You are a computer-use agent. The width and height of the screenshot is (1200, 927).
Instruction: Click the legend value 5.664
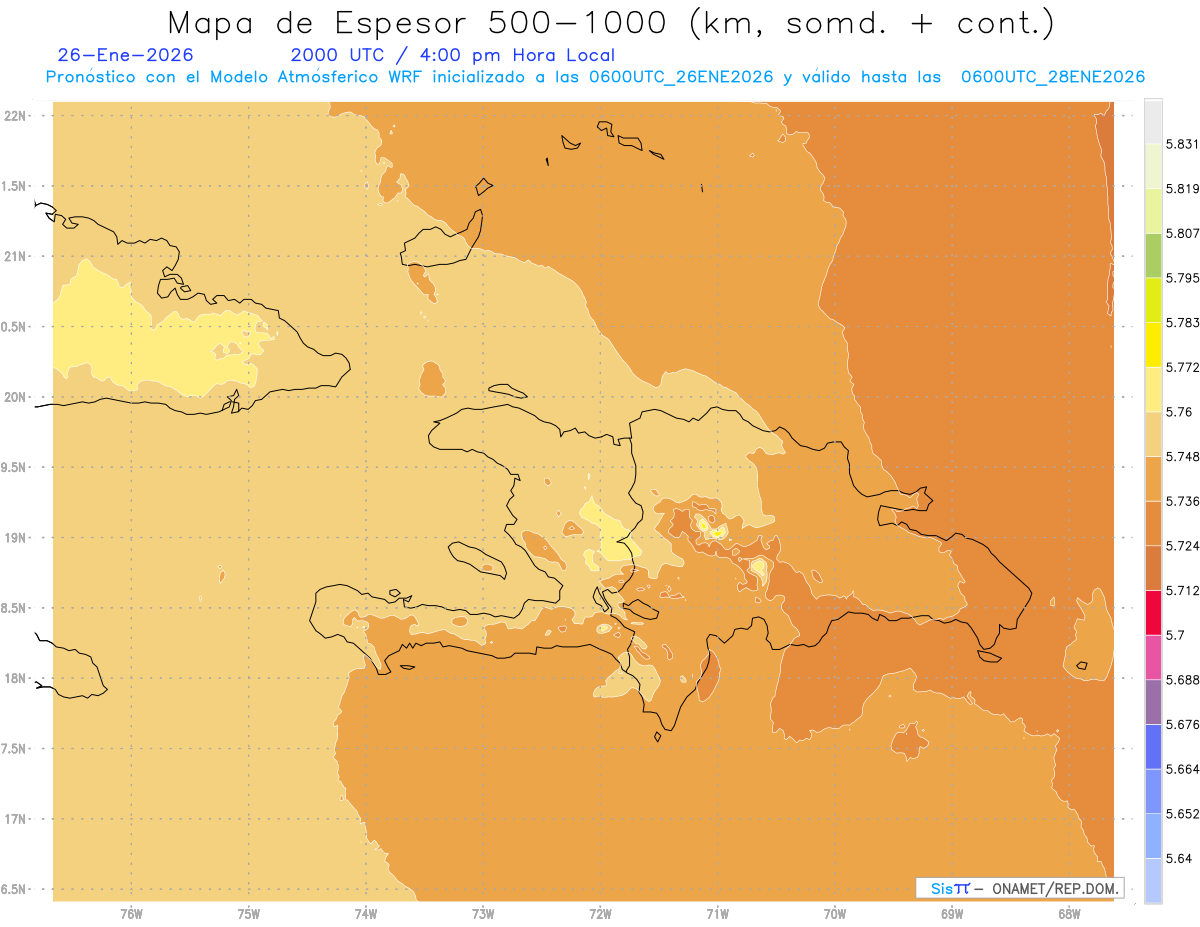click(x=1182, y=769)
